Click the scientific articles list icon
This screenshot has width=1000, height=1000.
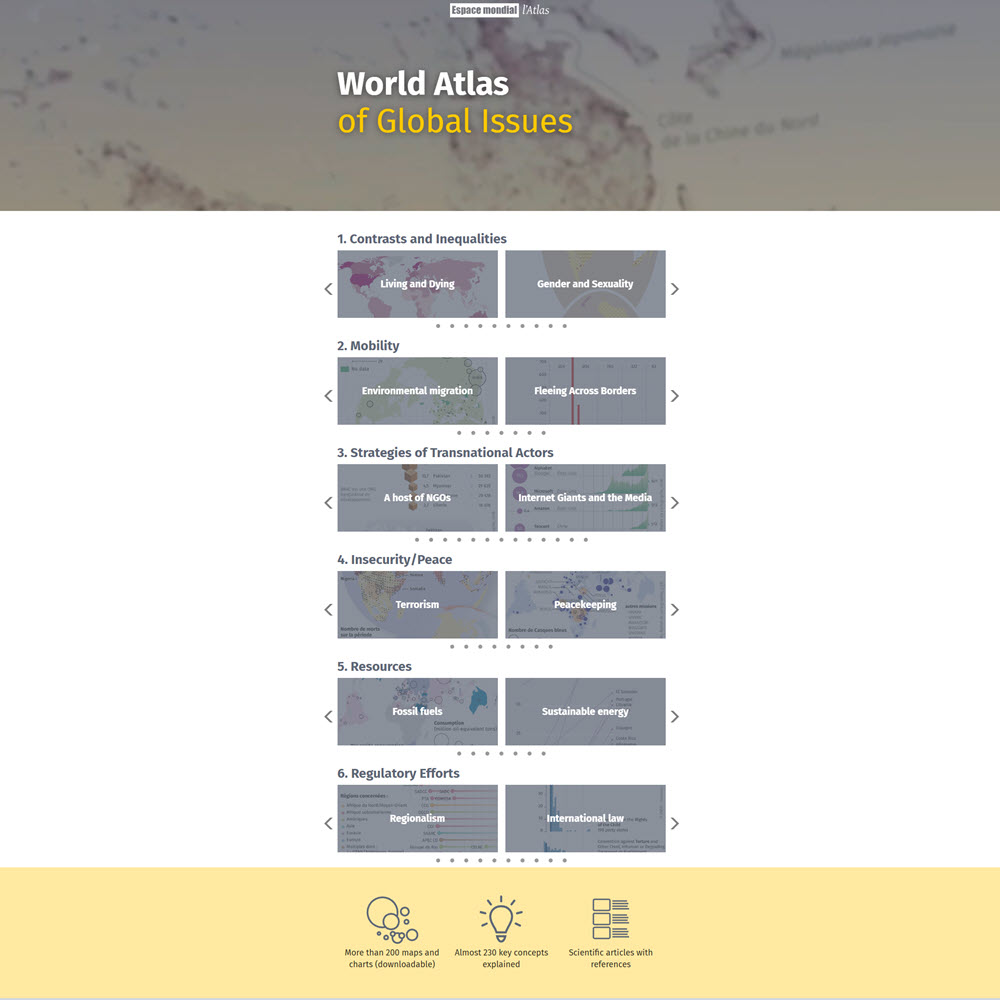610,919
